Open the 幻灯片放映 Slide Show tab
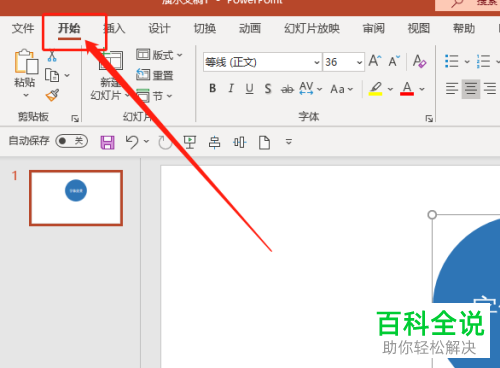 pos(312,28)
